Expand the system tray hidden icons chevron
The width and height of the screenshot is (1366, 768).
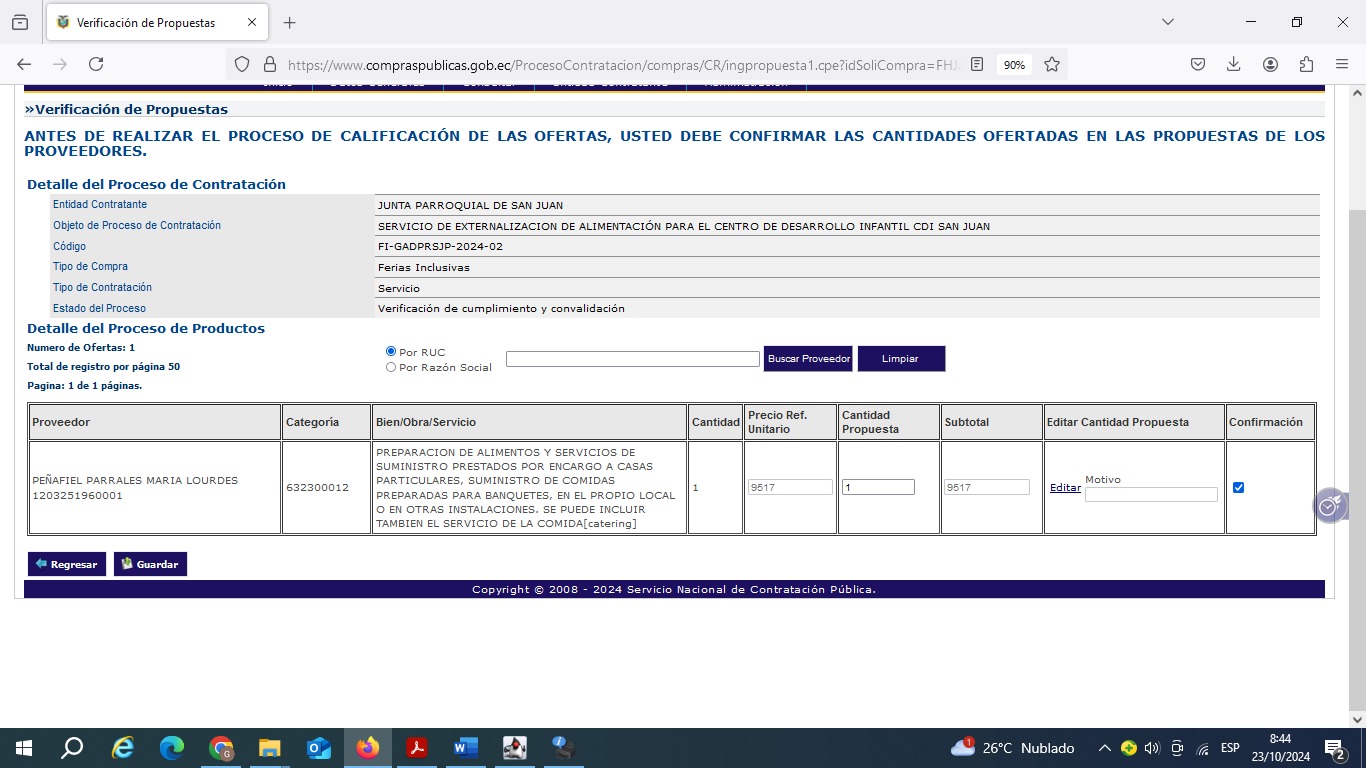pos(1104,748)
